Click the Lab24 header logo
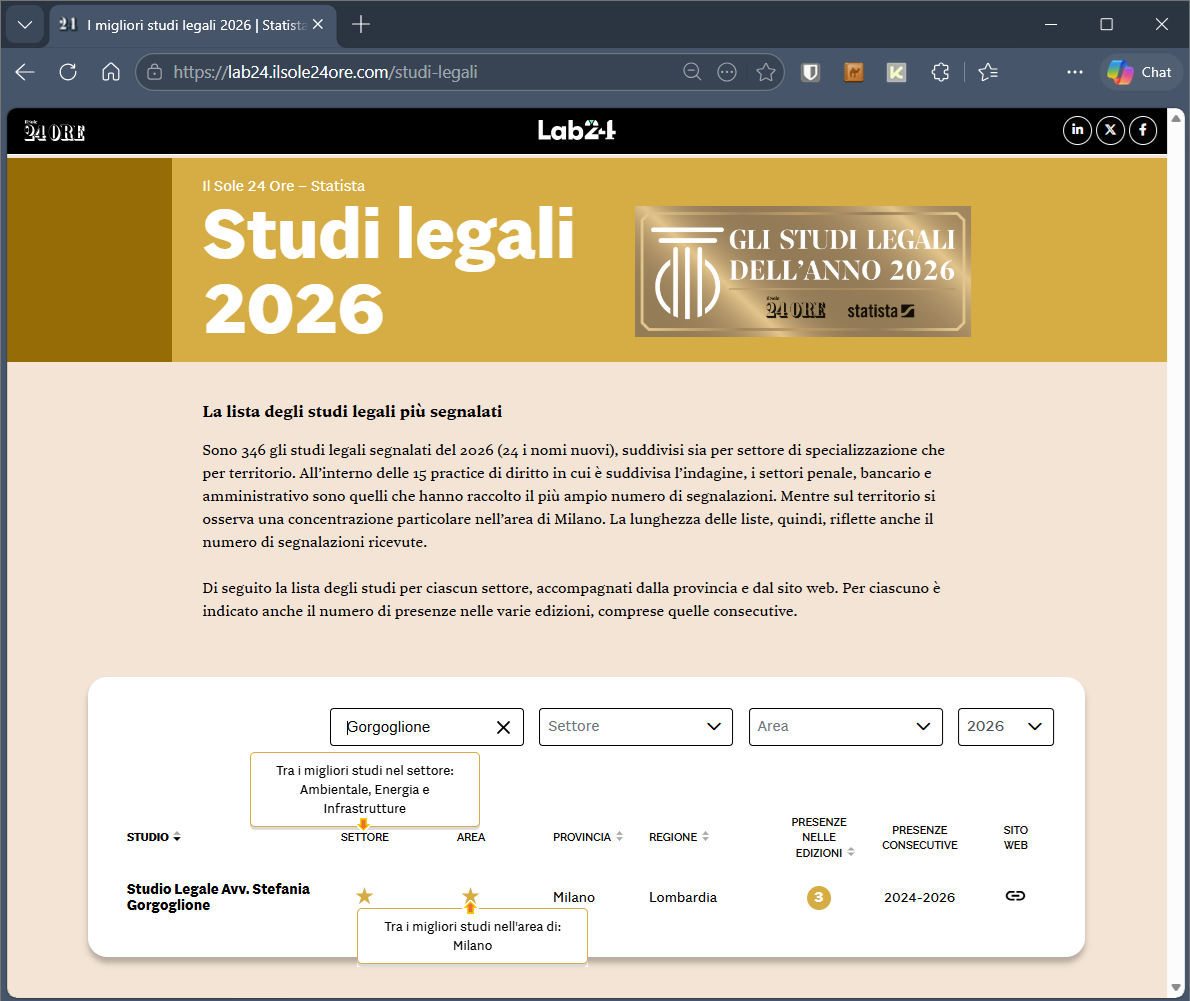Image resolution: width=1190 pixels, height=1001 pixels. click(x=577, y=131)
